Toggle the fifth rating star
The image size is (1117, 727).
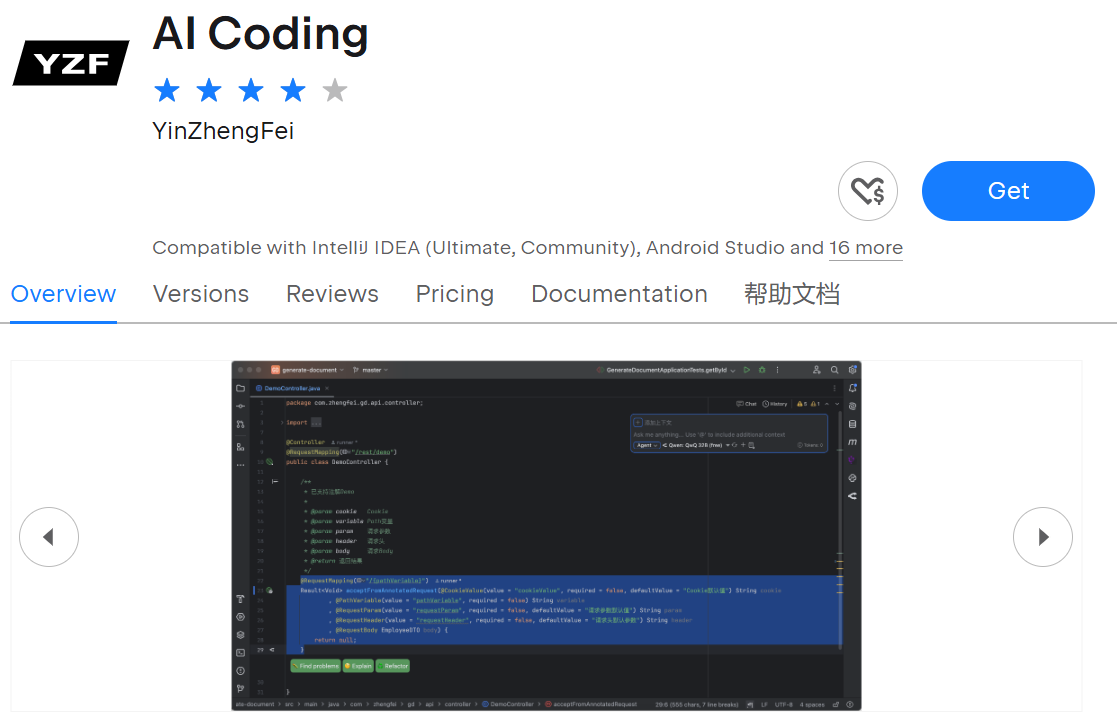[x=334, y=90]
